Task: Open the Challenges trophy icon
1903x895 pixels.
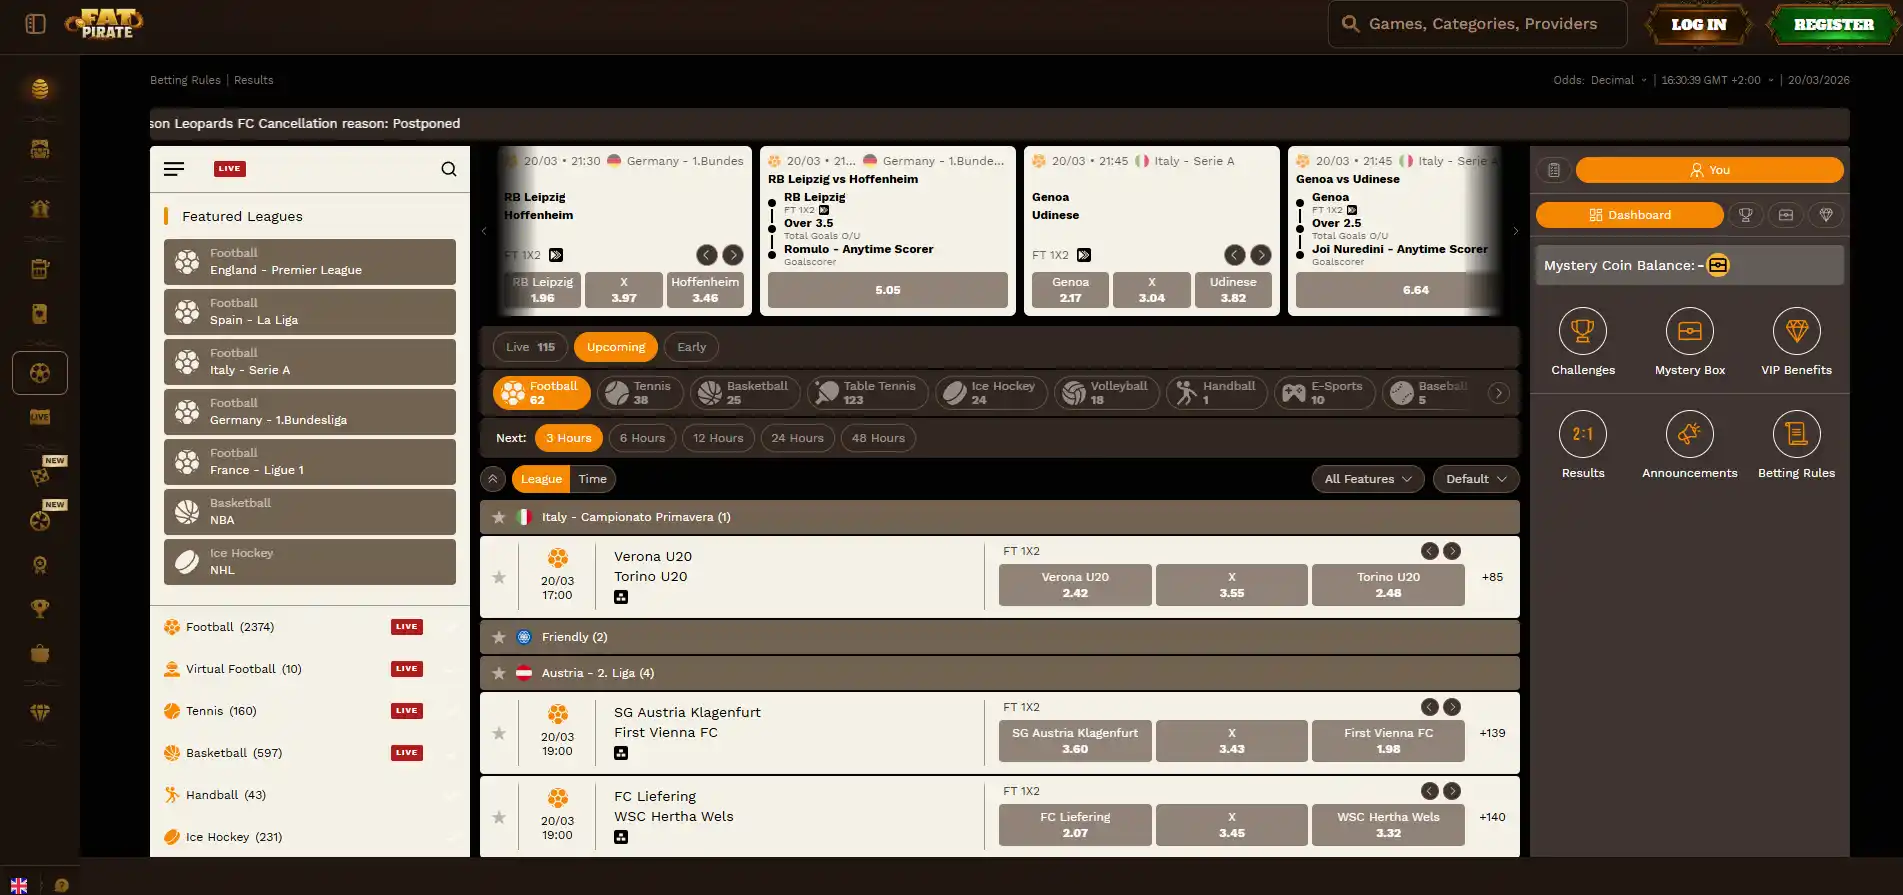Action: pyautogui.click(x=1582, y=331)
